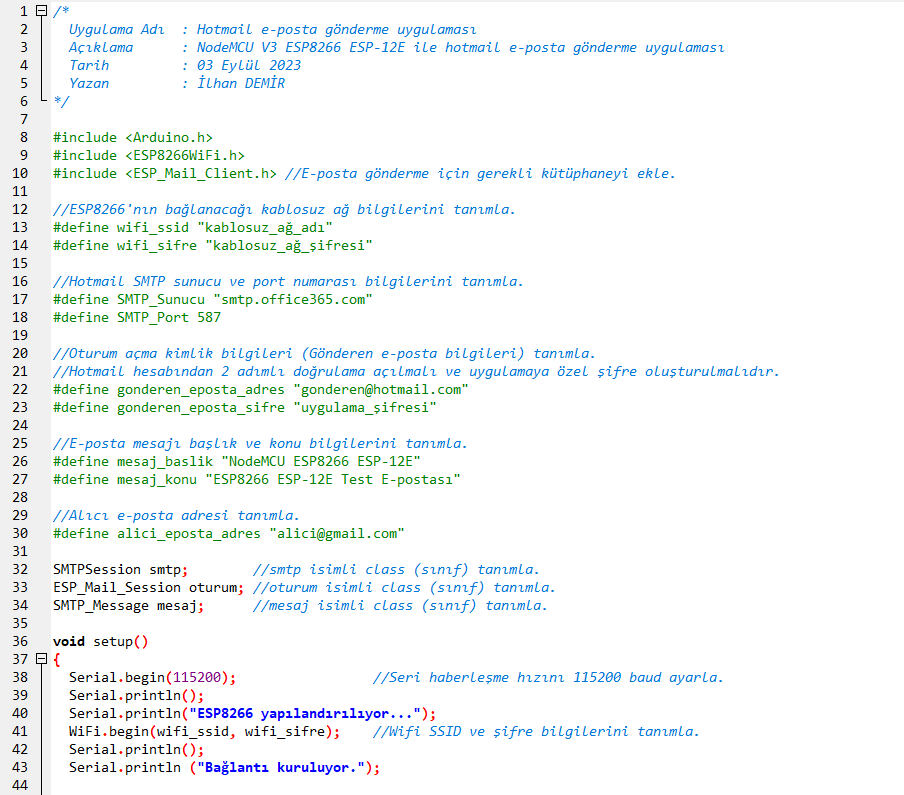Click the SMTP_Port value 587
904x795 pixels.
[x=209, y=317]
